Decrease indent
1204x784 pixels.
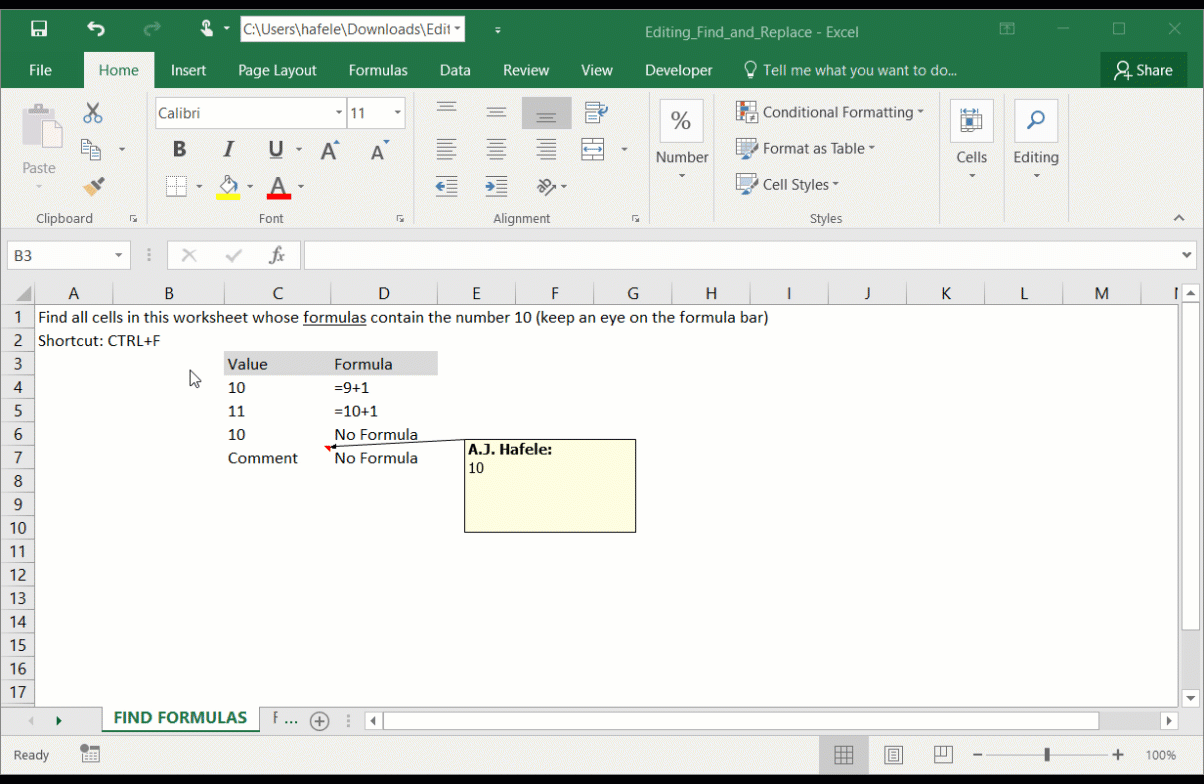446,186
